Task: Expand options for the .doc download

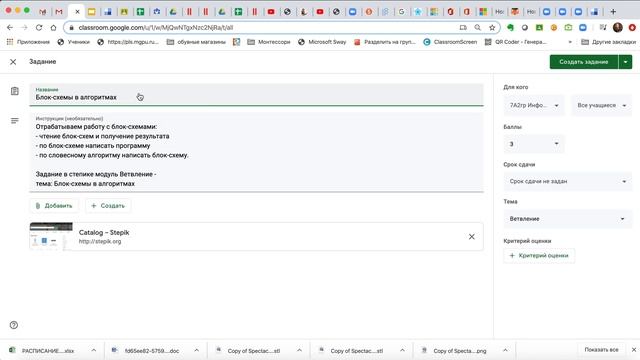Action: [x=196, y=350]
